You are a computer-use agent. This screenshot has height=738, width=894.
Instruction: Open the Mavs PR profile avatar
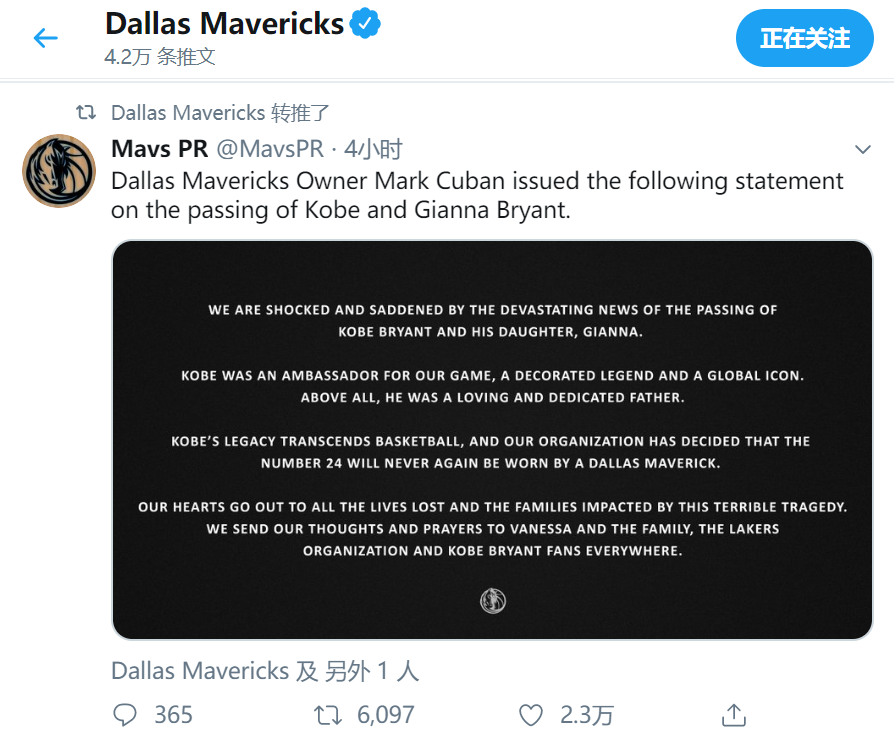pos(59,171)
